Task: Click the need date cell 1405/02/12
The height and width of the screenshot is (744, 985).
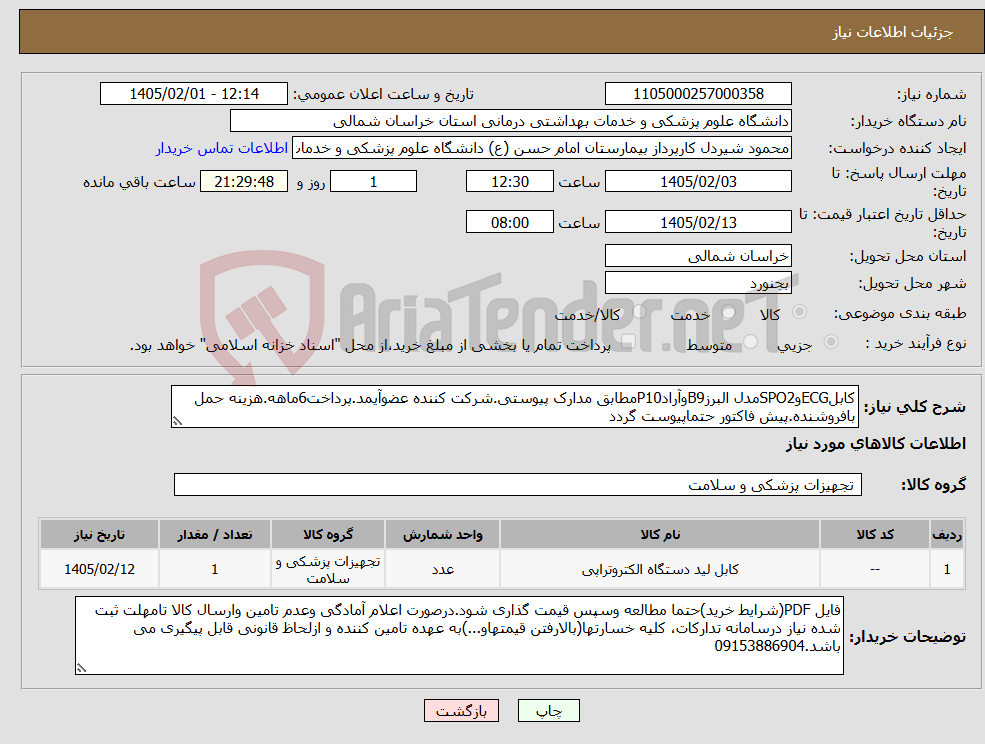Action: 99,569
